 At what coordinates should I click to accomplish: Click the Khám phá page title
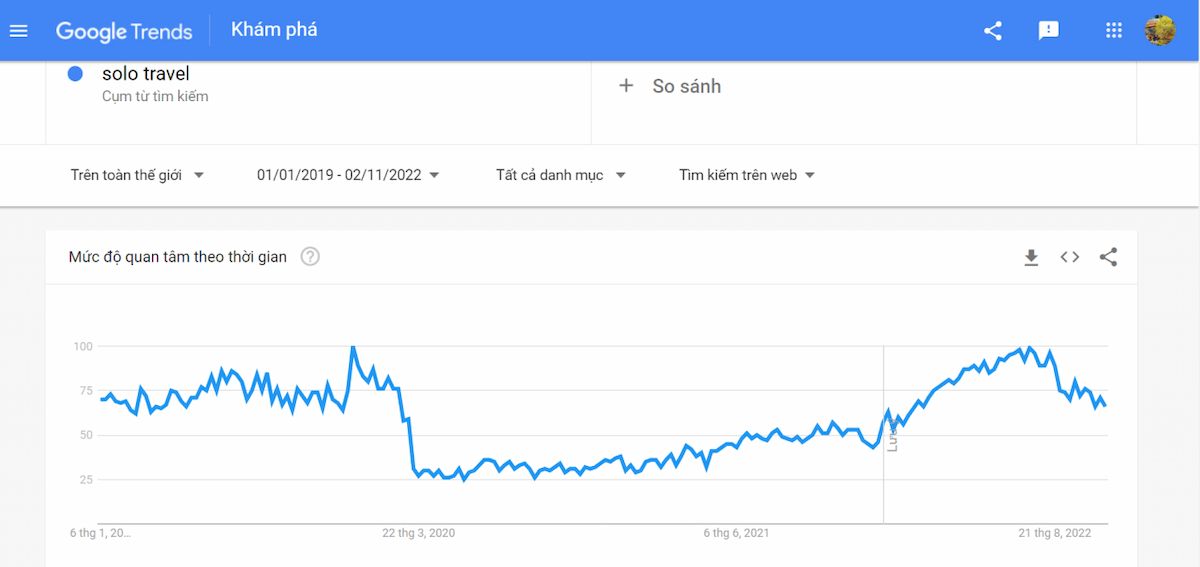274,30
